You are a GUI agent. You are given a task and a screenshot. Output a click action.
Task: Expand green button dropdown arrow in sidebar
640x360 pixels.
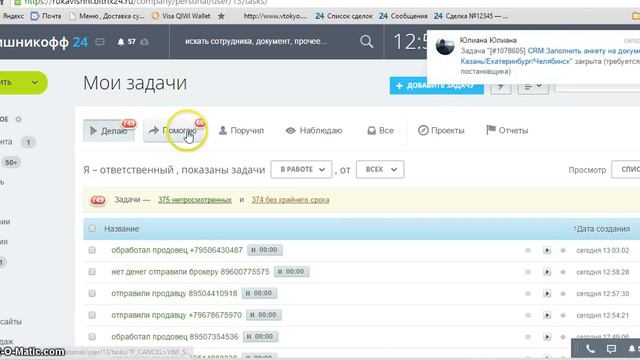(35, 82)
